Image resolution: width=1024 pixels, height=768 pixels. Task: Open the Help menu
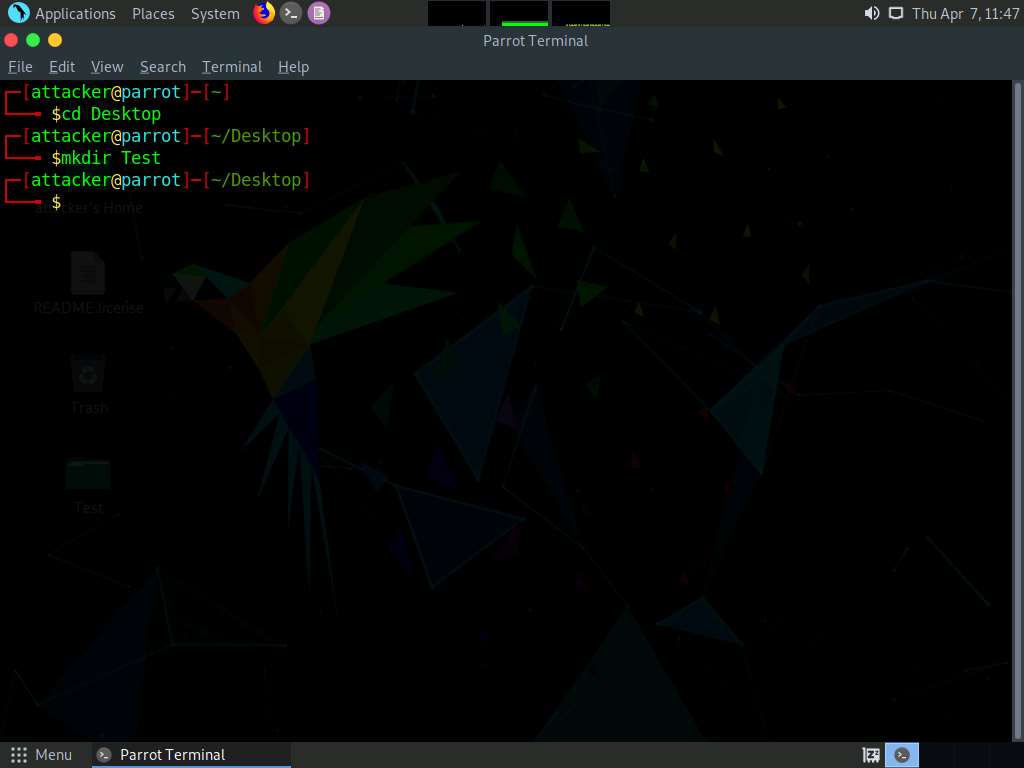[293, 67]
